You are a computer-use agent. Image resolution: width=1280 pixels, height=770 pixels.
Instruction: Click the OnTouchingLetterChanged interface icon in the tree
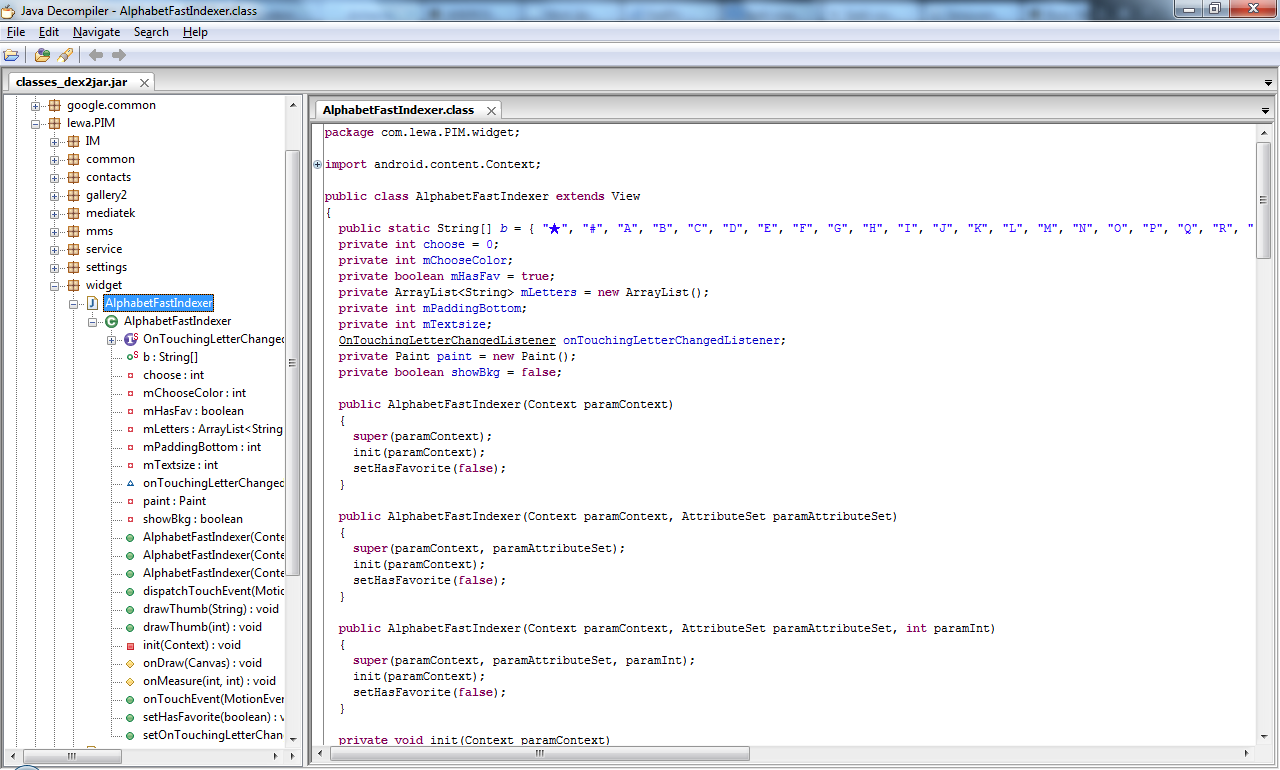[x=131, y=339]
